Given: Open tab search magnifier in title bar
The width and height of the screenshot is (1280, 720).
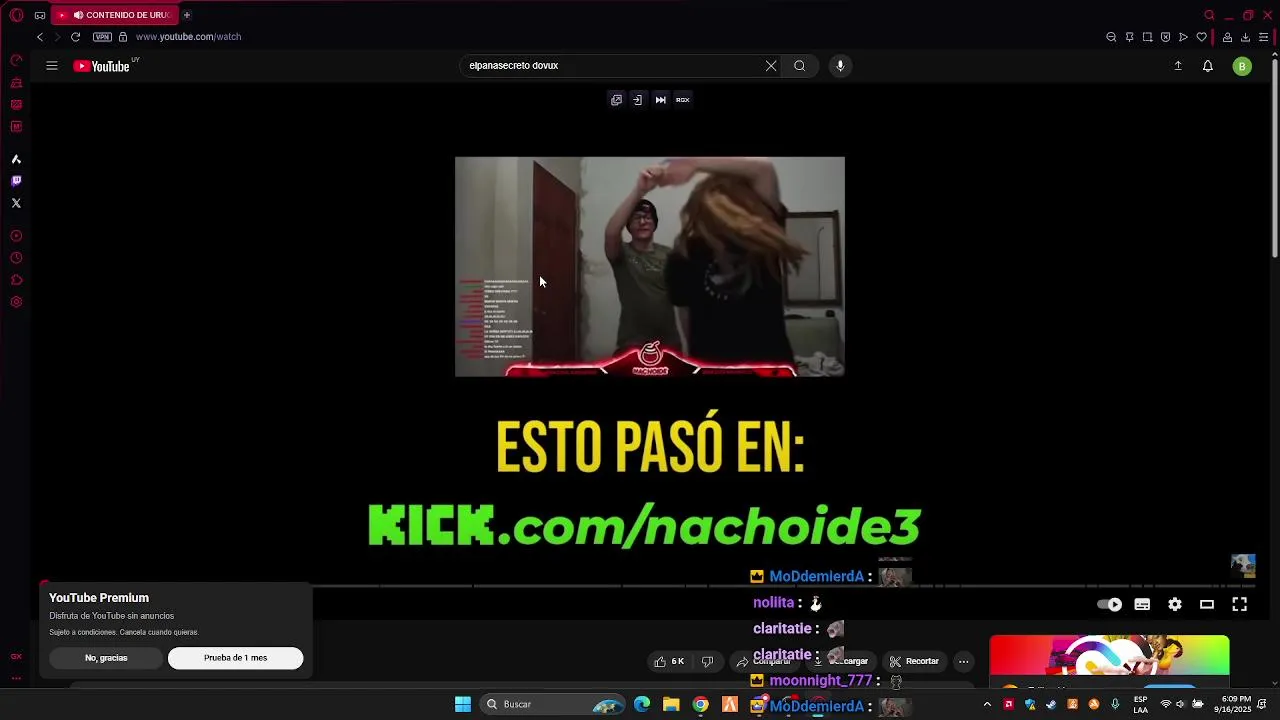Looking at the screenshot, I should [x=1209, y=15].
